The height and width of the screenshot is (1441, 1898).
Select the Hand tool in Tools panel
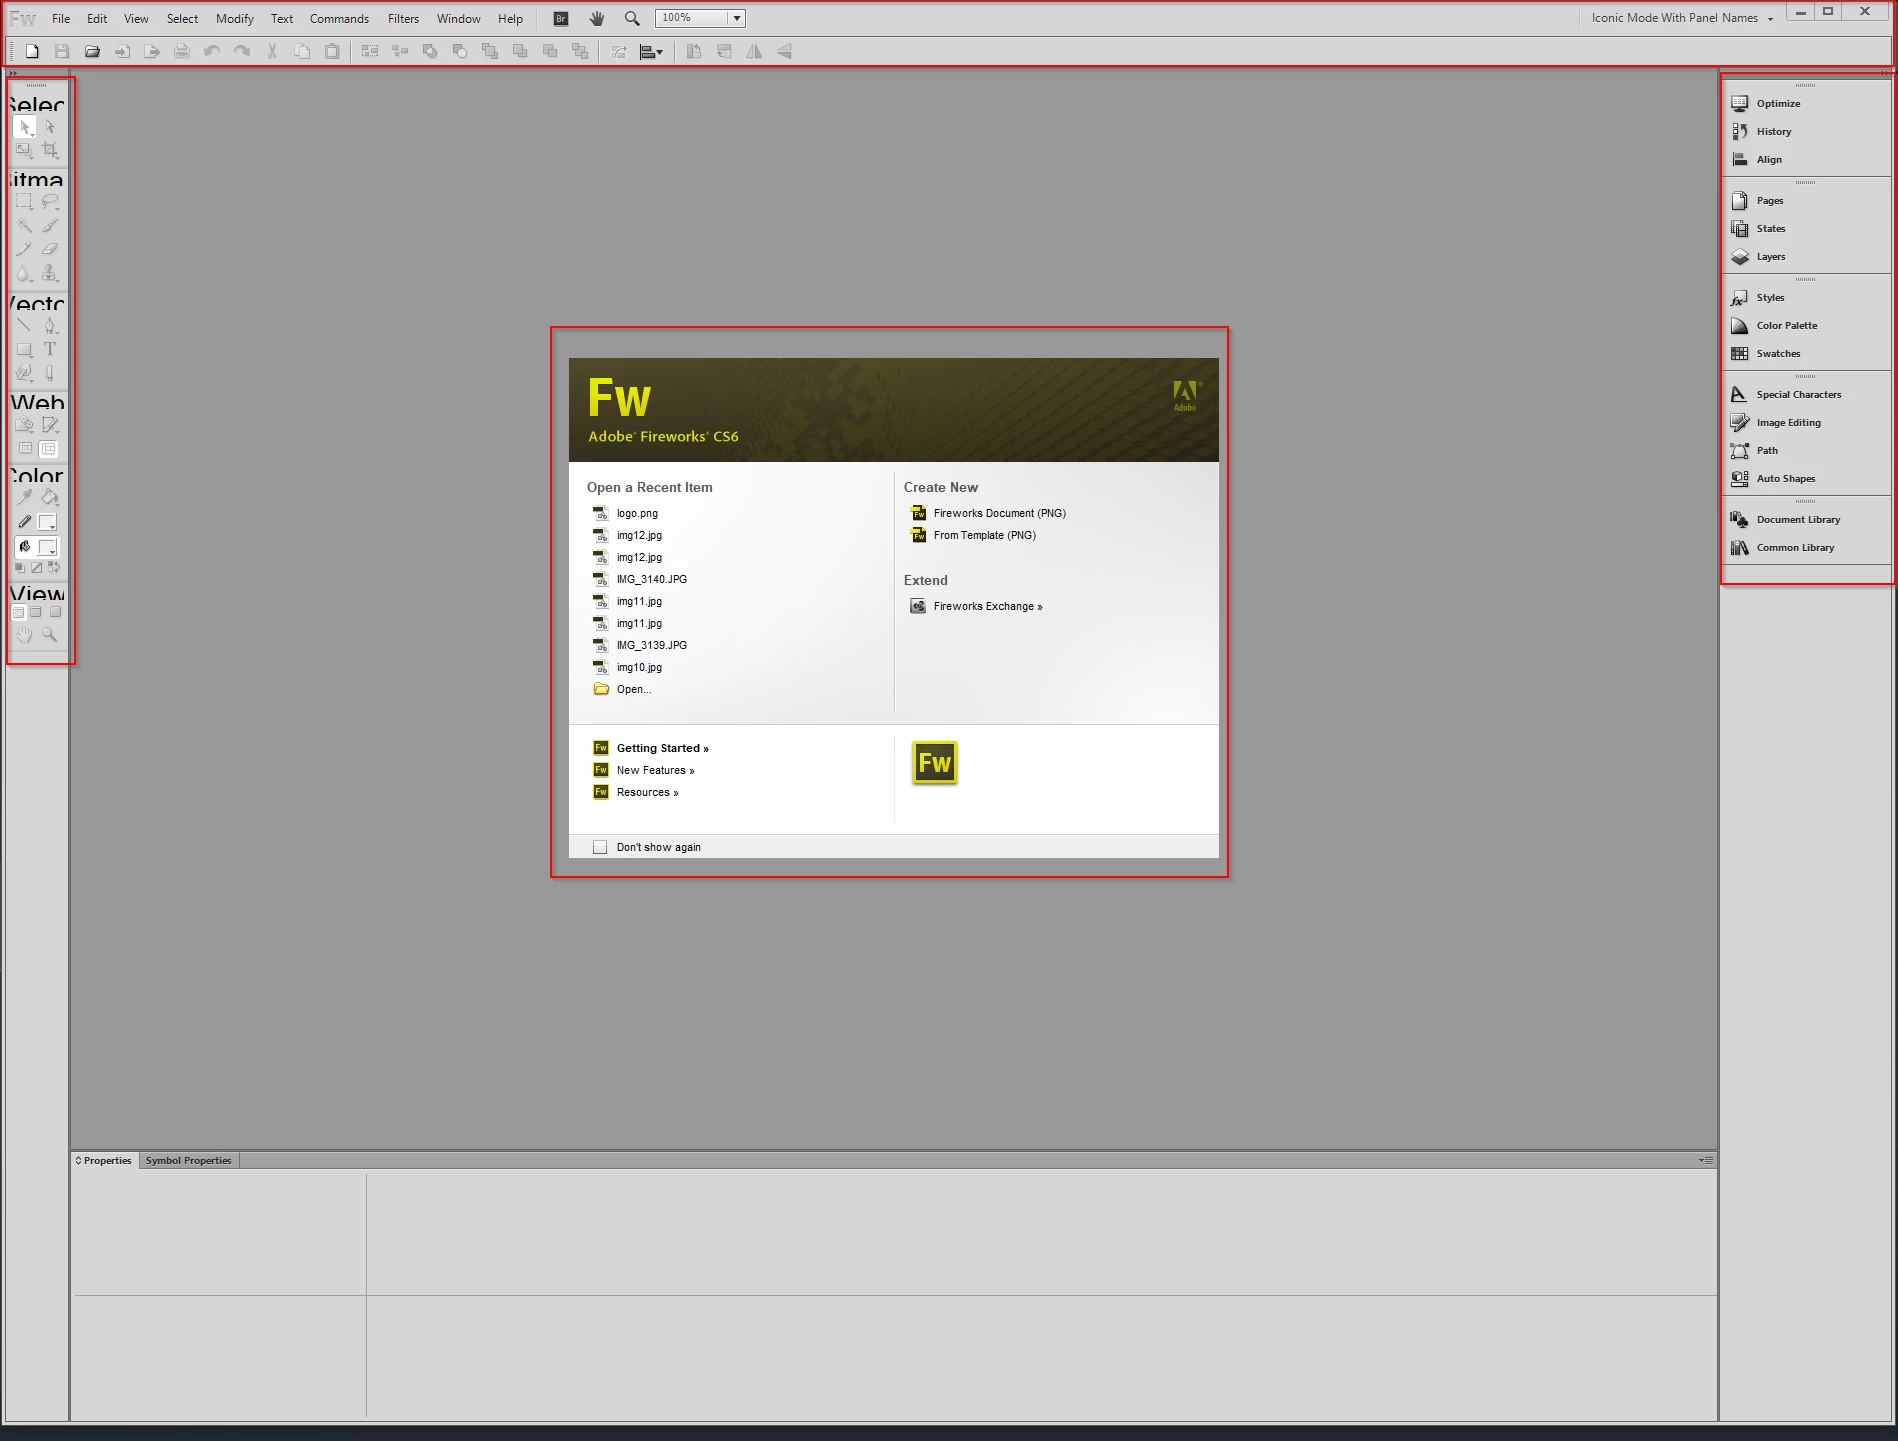click(x=24, y=635)
